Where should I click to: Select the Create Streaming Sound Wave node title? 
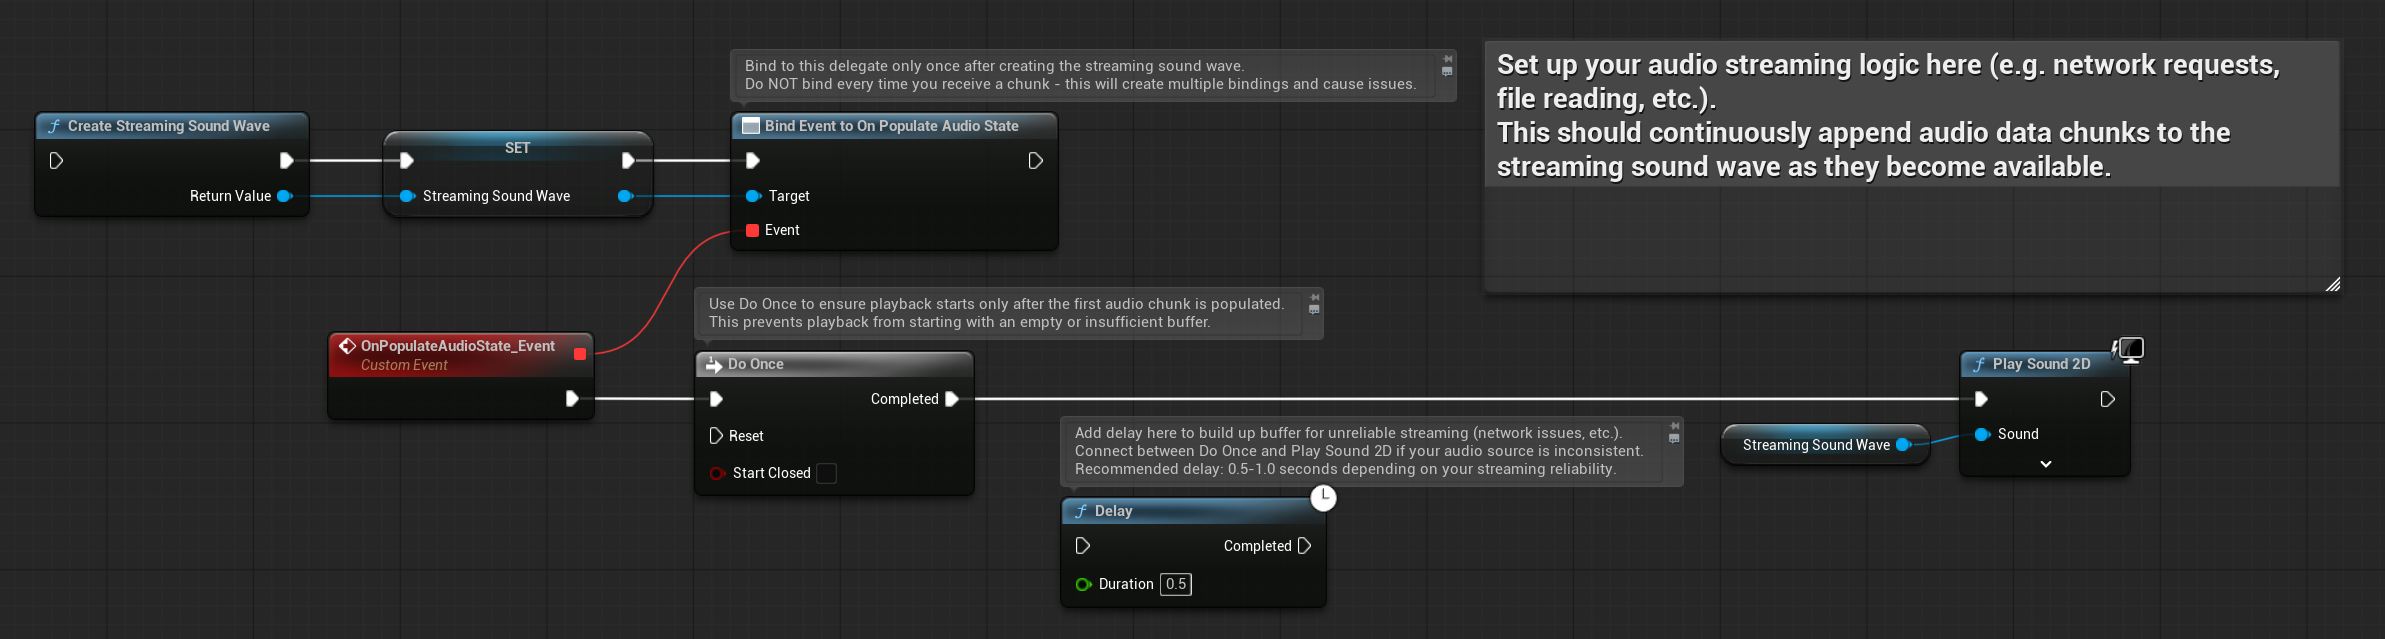pyautogui.click(x=168, y=126)
